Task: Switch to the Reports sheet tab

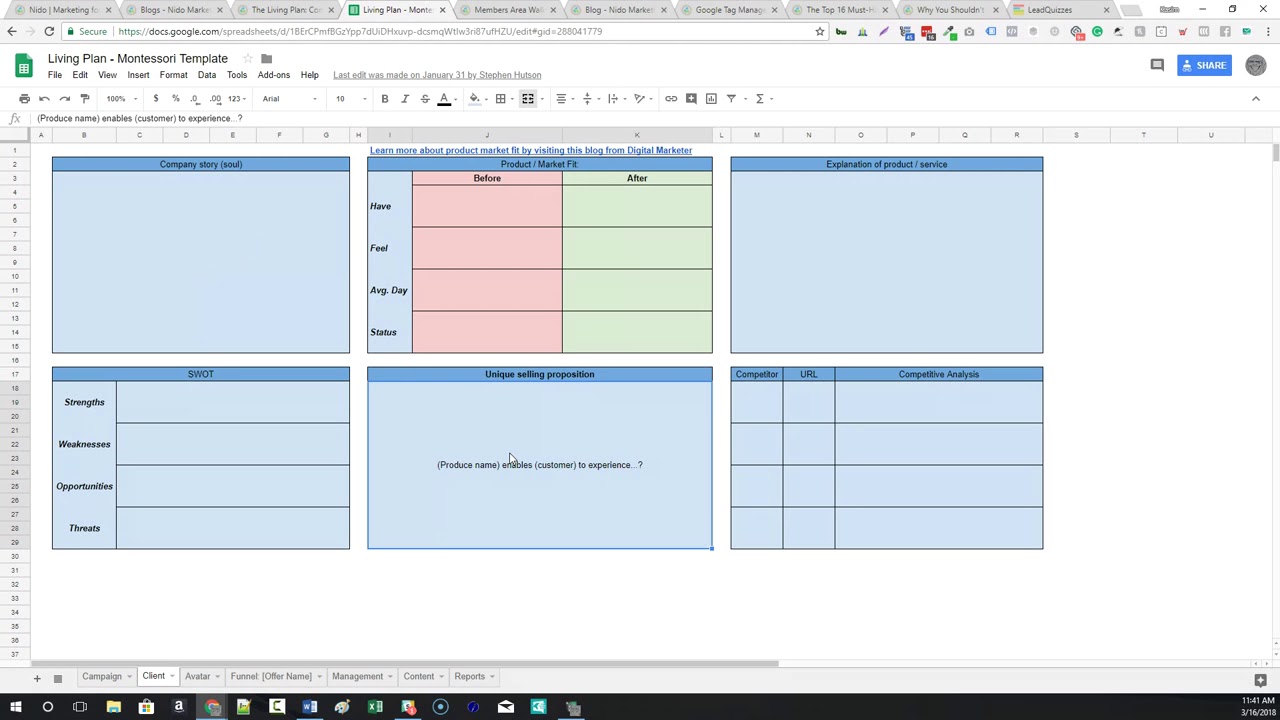Action: click(469, 676)
